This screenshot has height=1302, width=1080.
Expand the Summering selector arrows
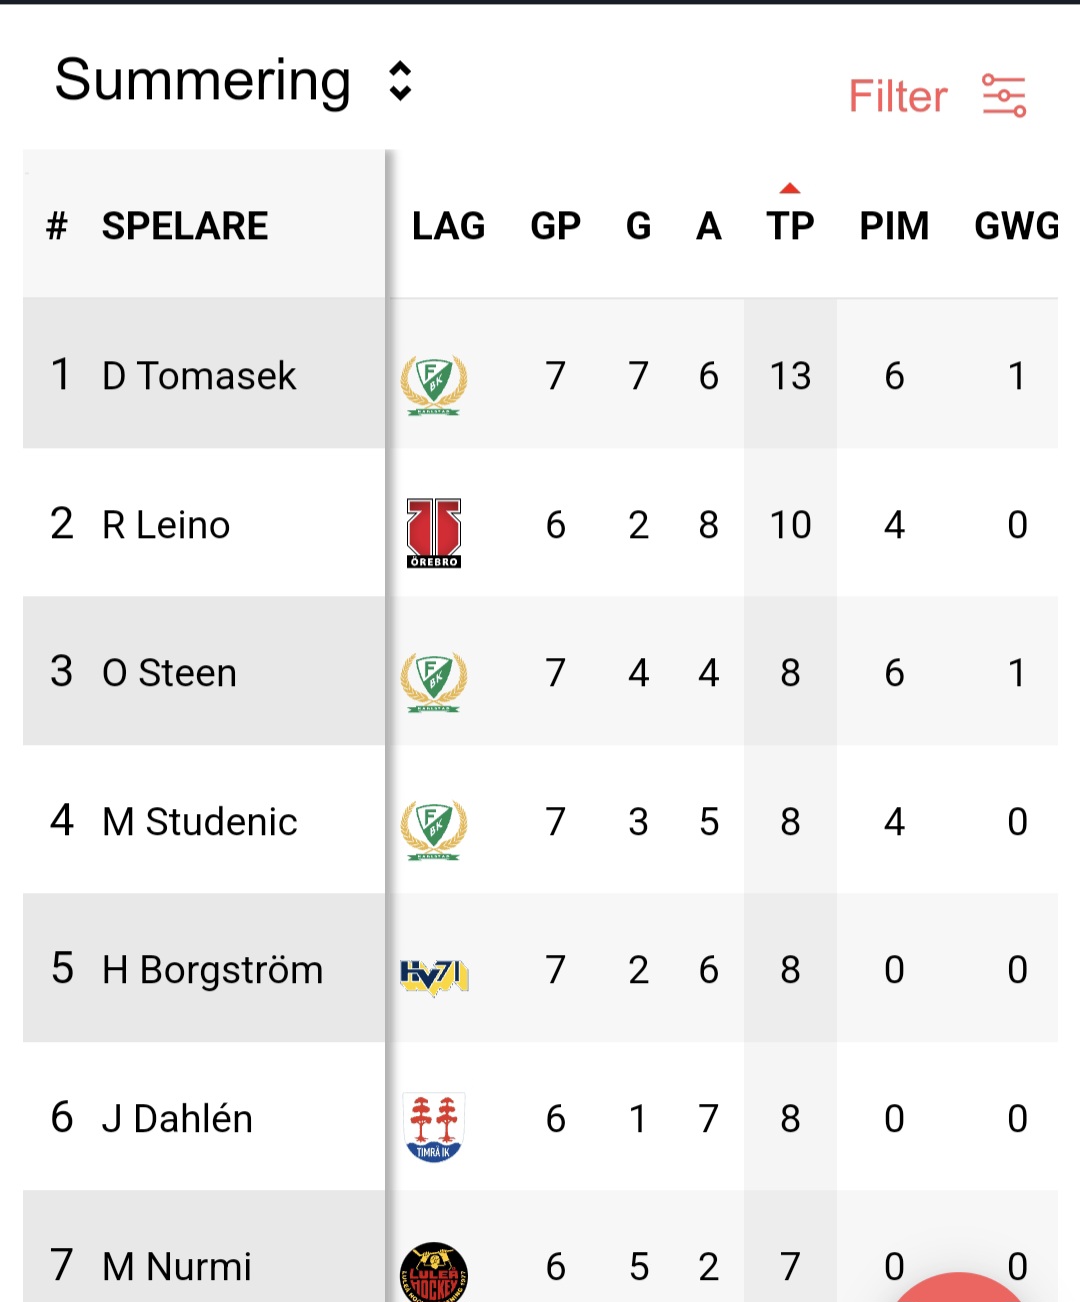pyautogui.click(x=400, y=81)
